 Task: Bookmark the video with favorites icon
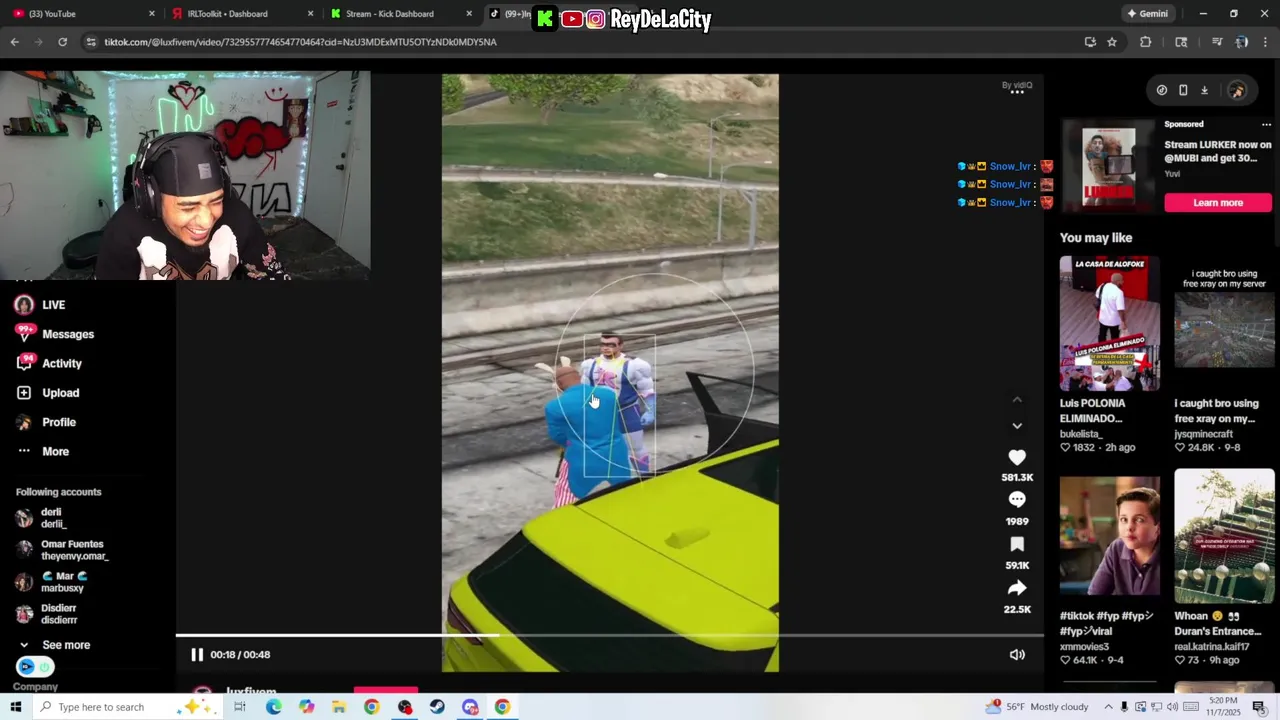pyautogui.click(x=1017, y=544)
